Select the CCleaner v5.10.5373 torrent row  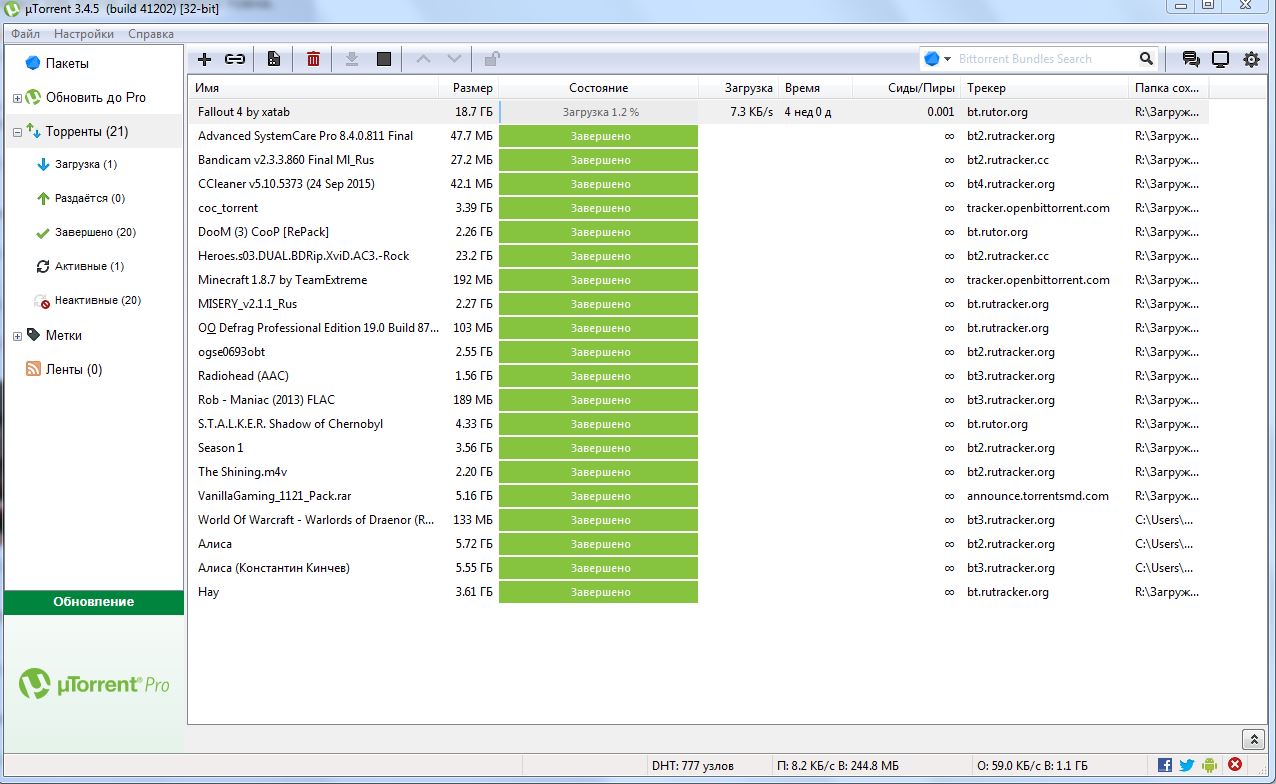698,184
